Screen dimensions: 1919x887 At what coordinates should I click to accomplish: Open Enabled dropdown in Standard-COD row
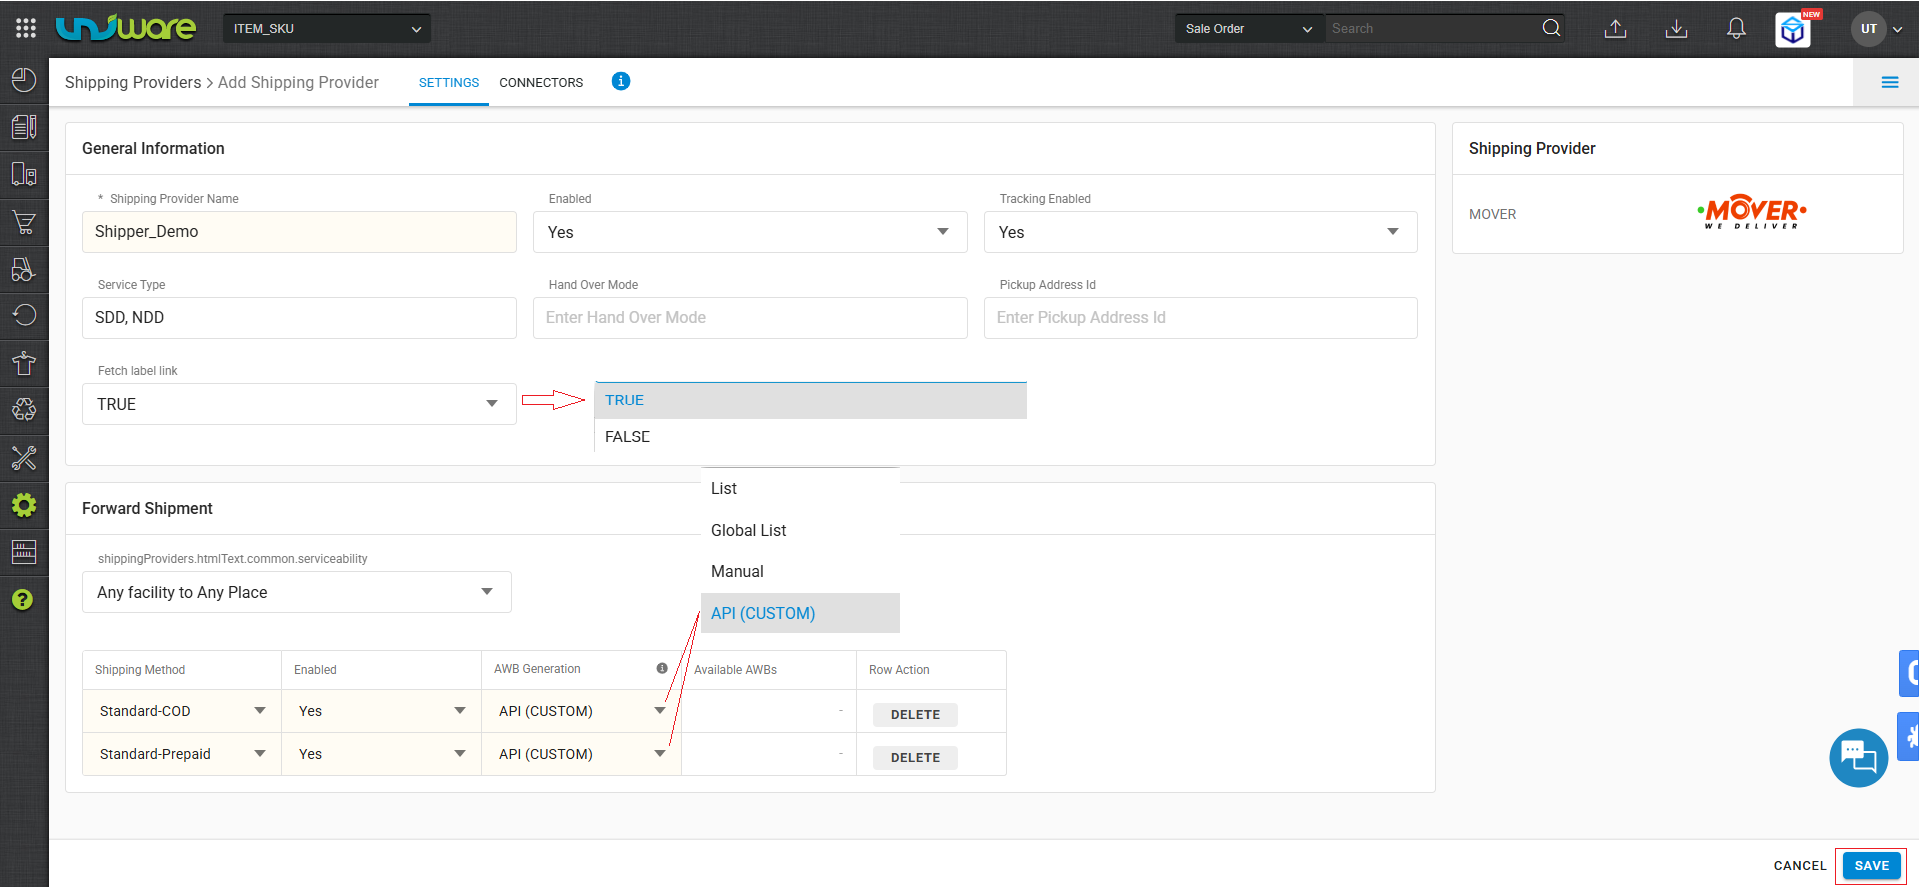point(382,711)
